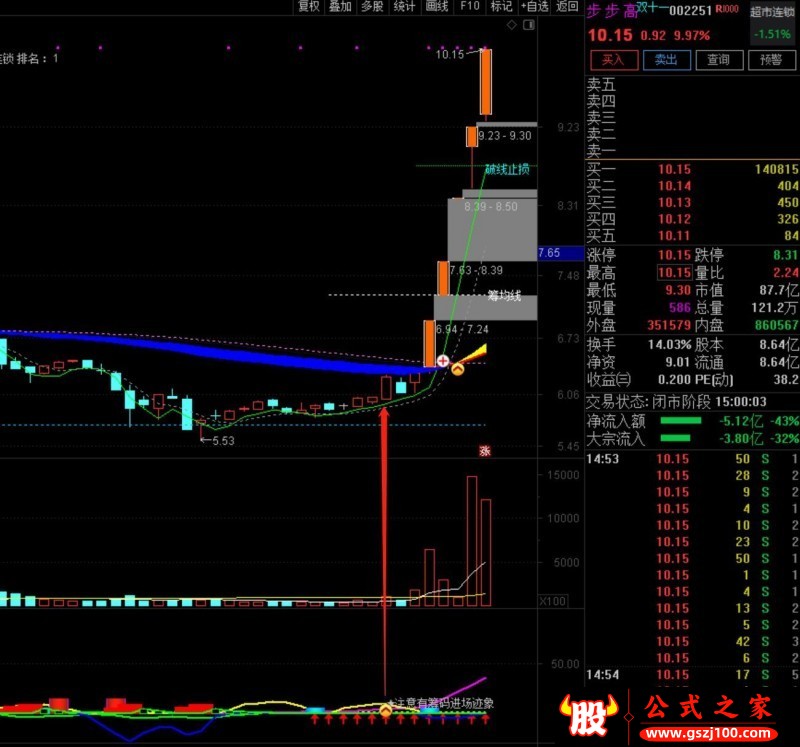Screen dimensions: 800x747
Task: Click the 股 bull logo
Action: [590, 716]
